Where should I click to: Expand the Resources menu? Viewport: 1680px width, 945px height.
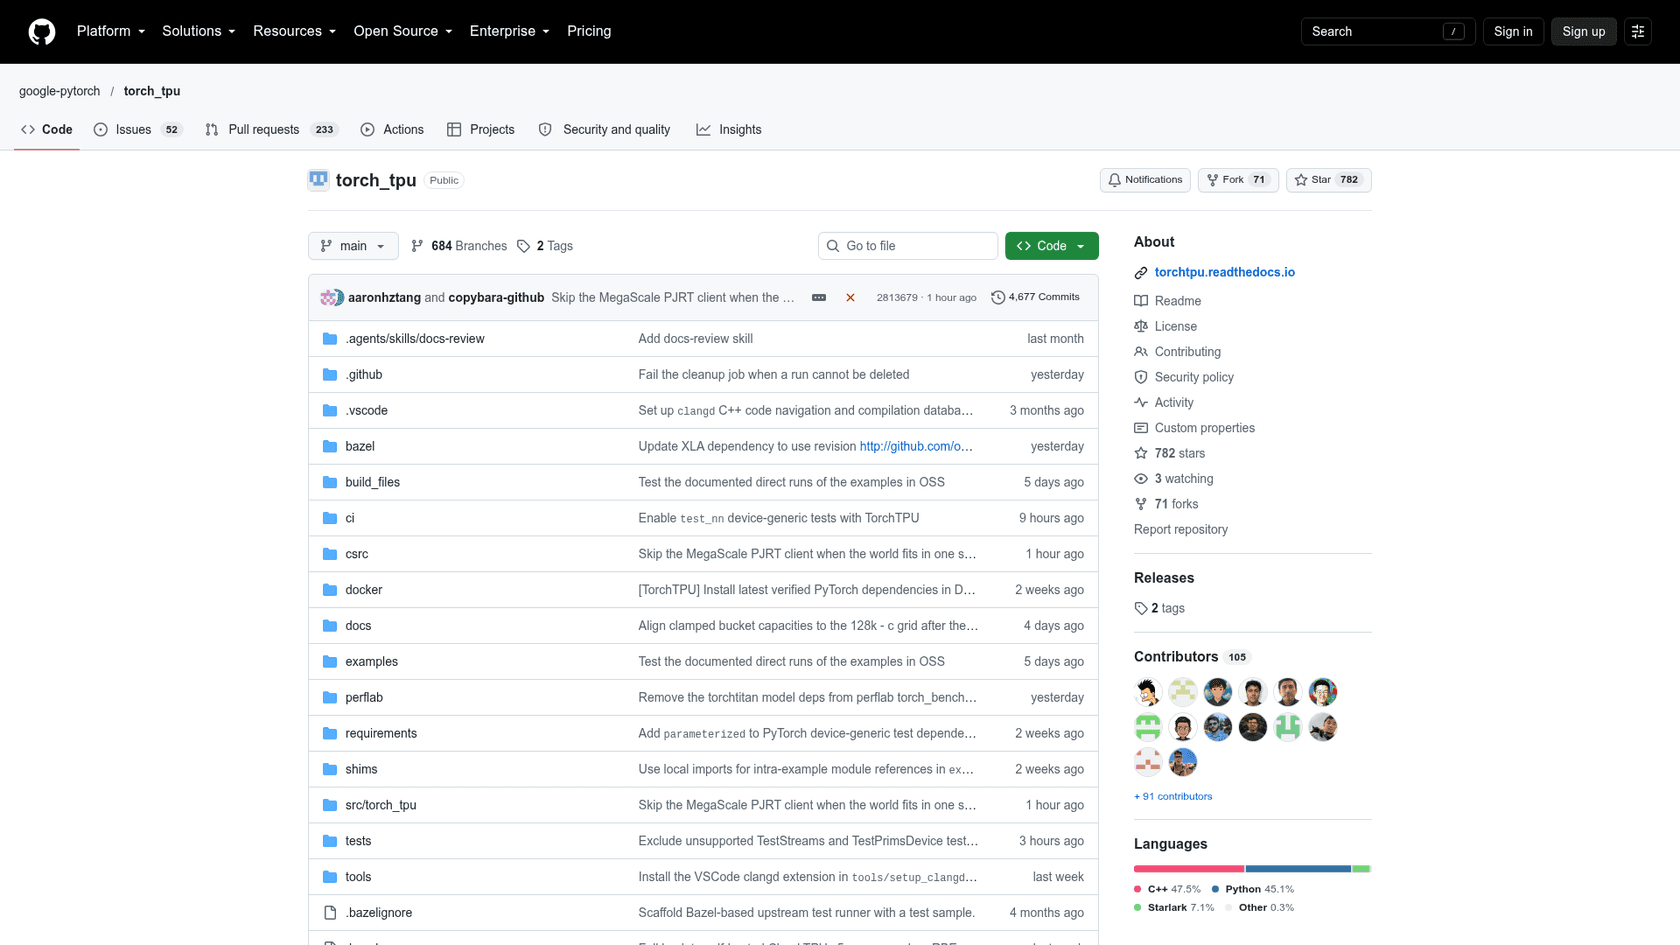pyautogui.click(x=294, y=32)
